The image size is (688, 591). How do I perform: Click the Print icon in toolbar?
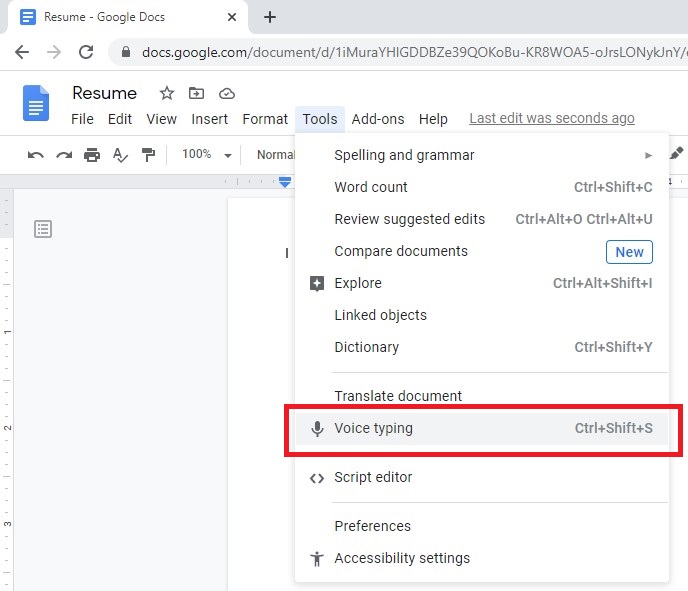coord(92,155)
